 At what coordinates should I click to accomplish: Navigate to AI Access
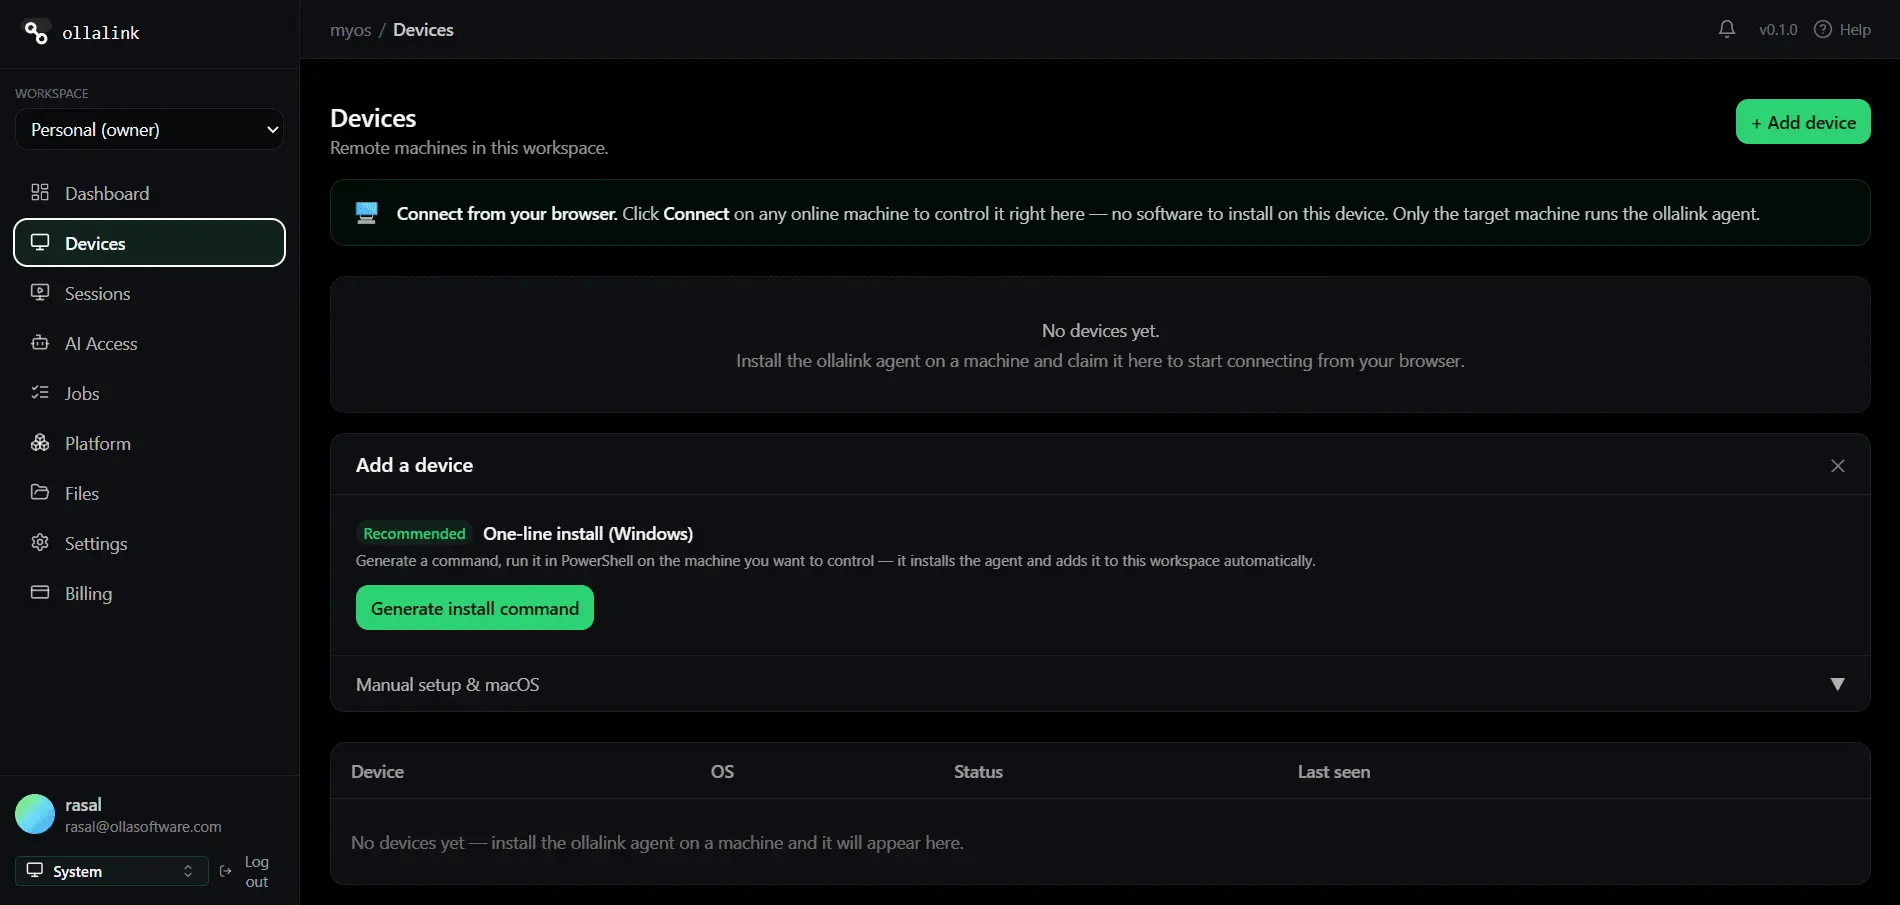point(149,343)
